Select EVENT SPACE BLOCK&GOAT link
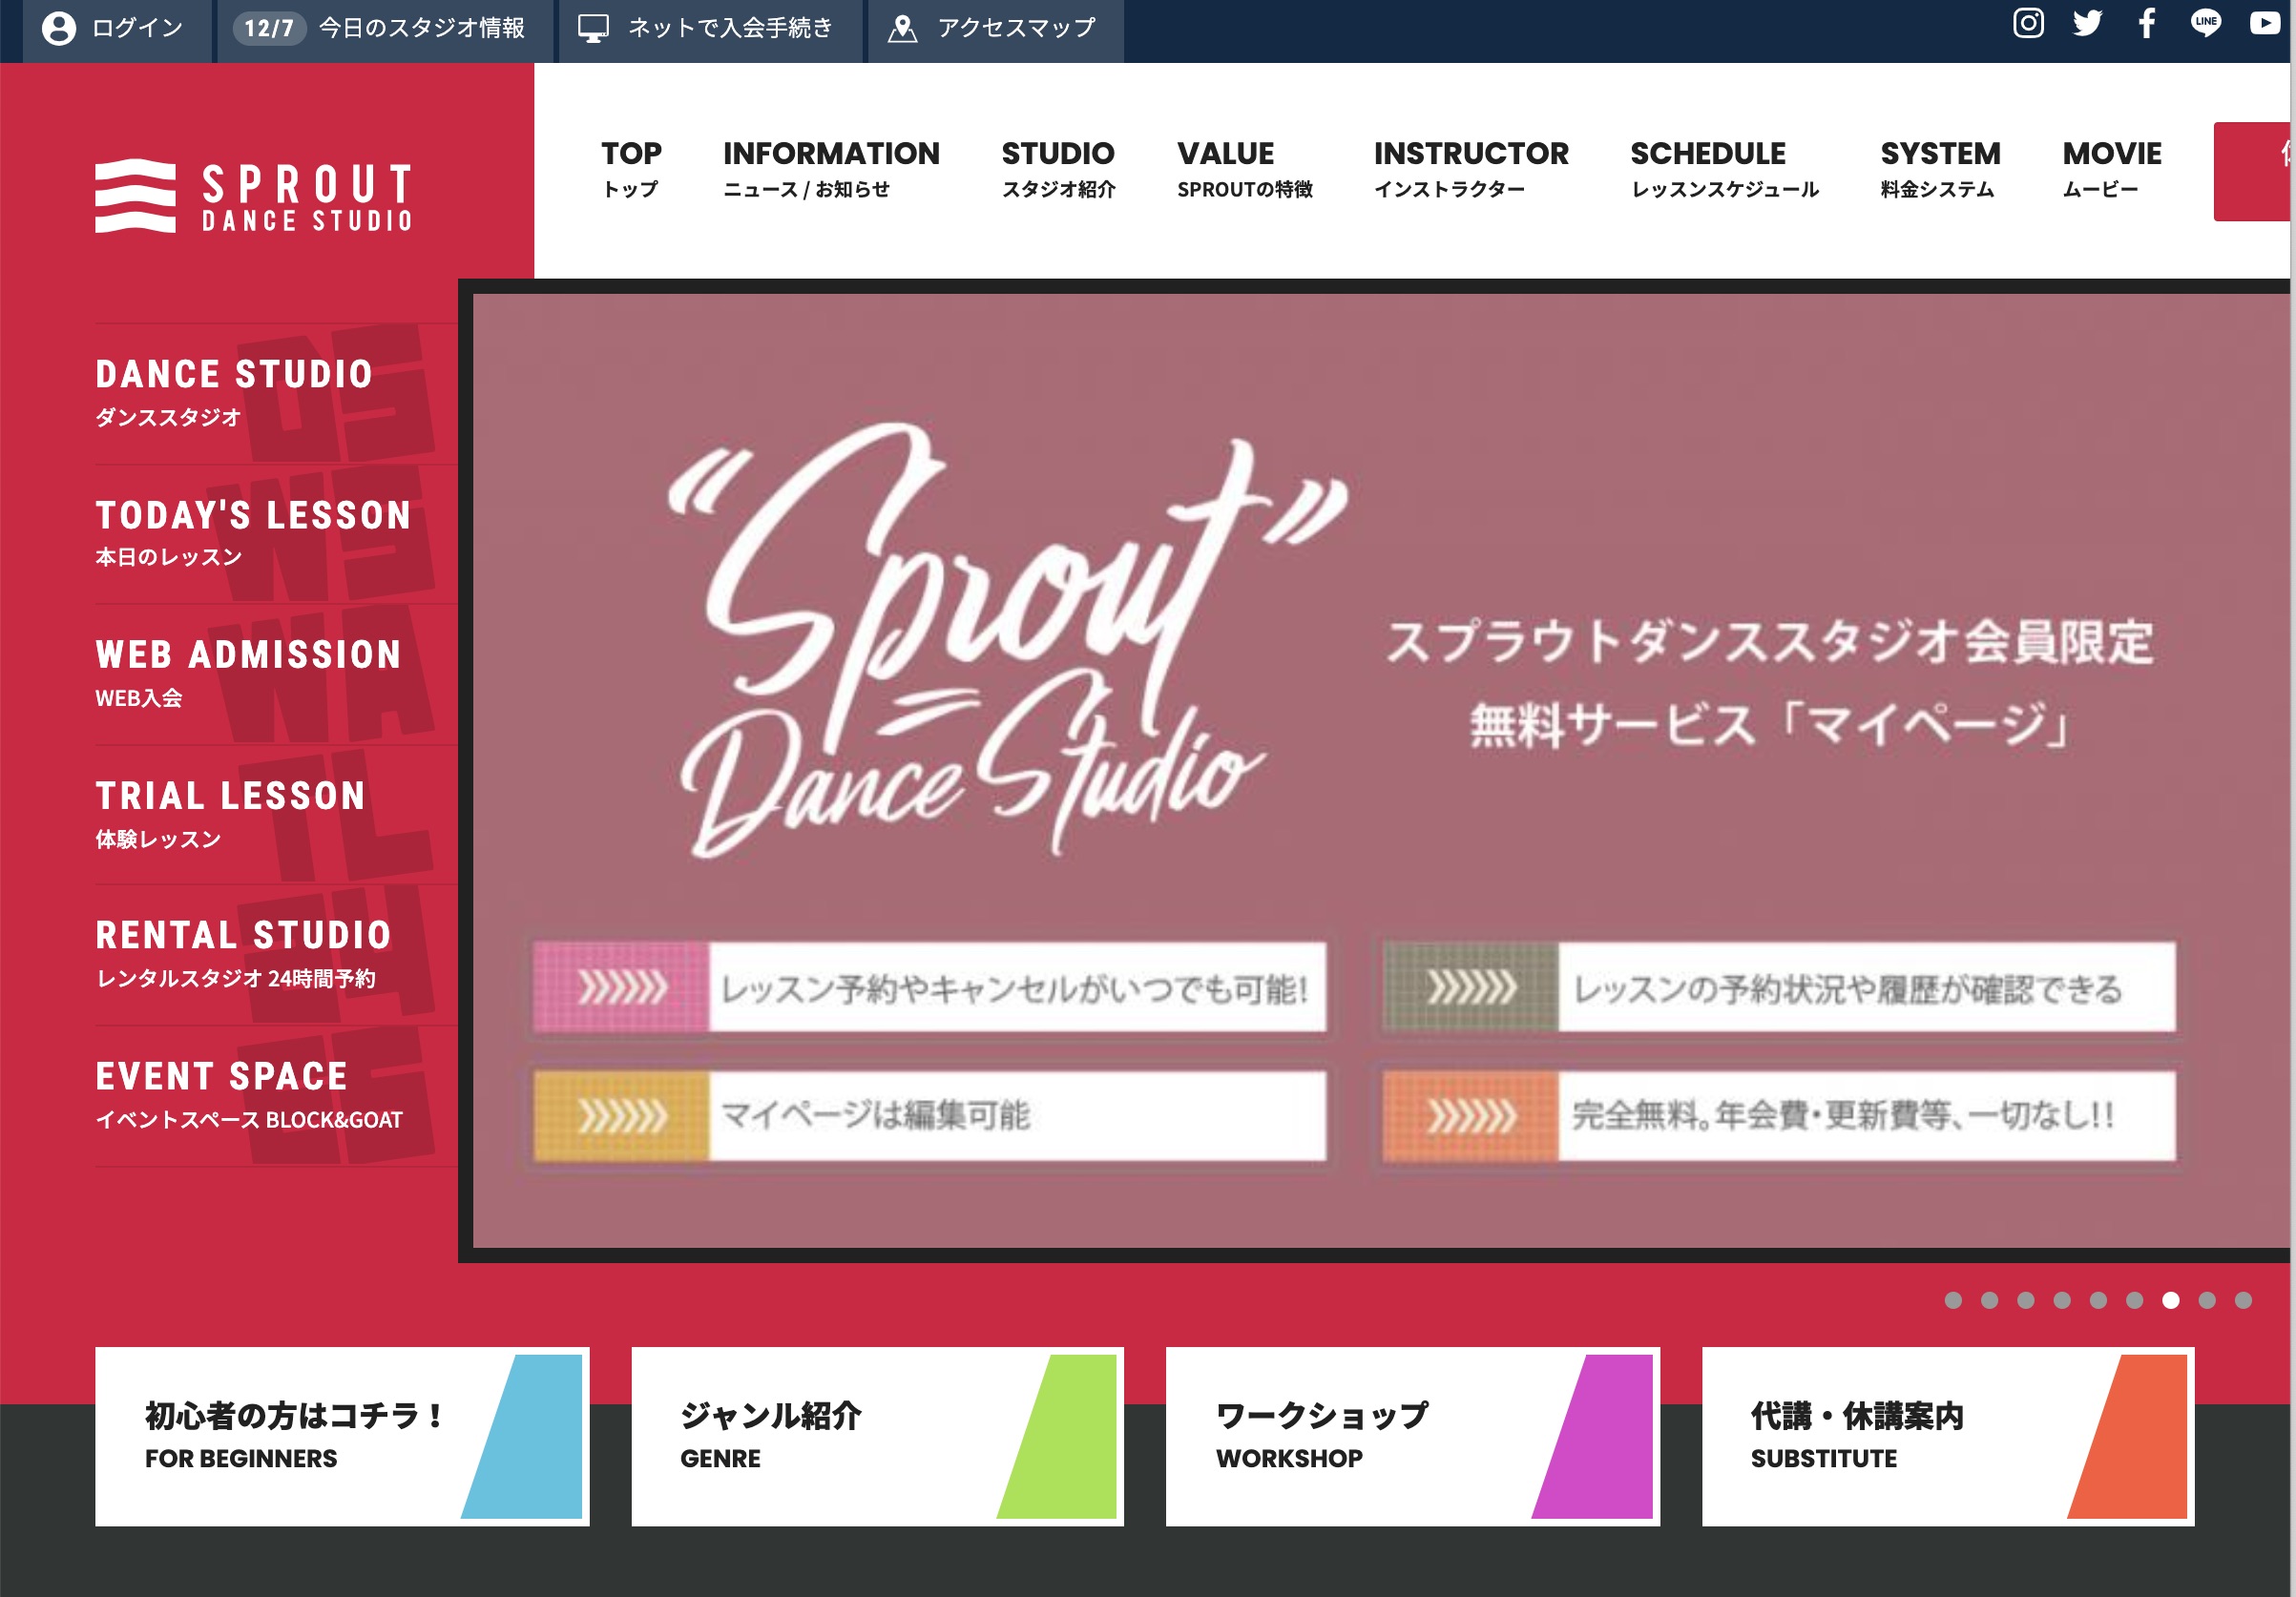This screenshot has height=1597, width=2296. point(276,1096)
